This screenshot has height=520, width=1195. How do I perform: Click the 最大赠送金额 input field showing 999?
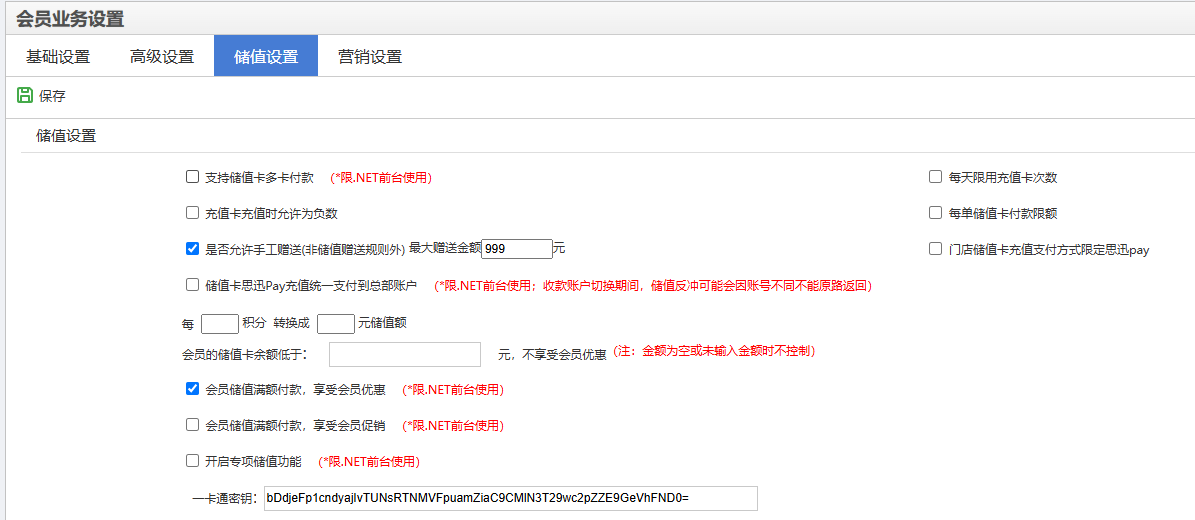point(517,249)
